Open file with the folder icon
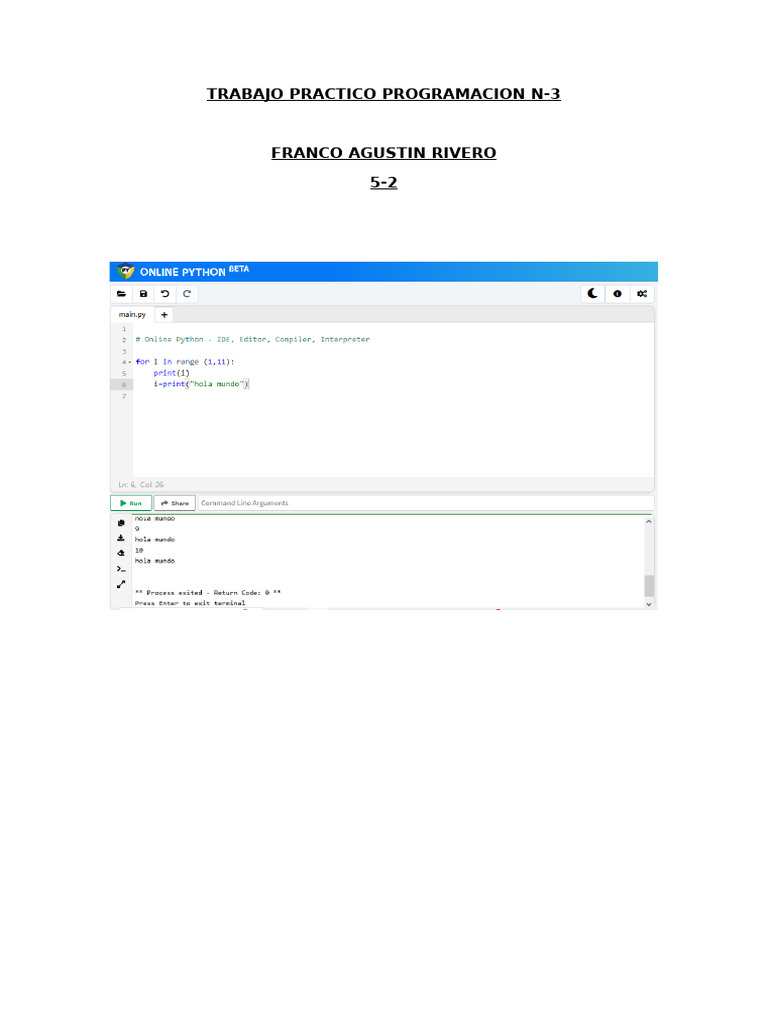Screen dimensions: 768x1024 (x=121, y=294)
